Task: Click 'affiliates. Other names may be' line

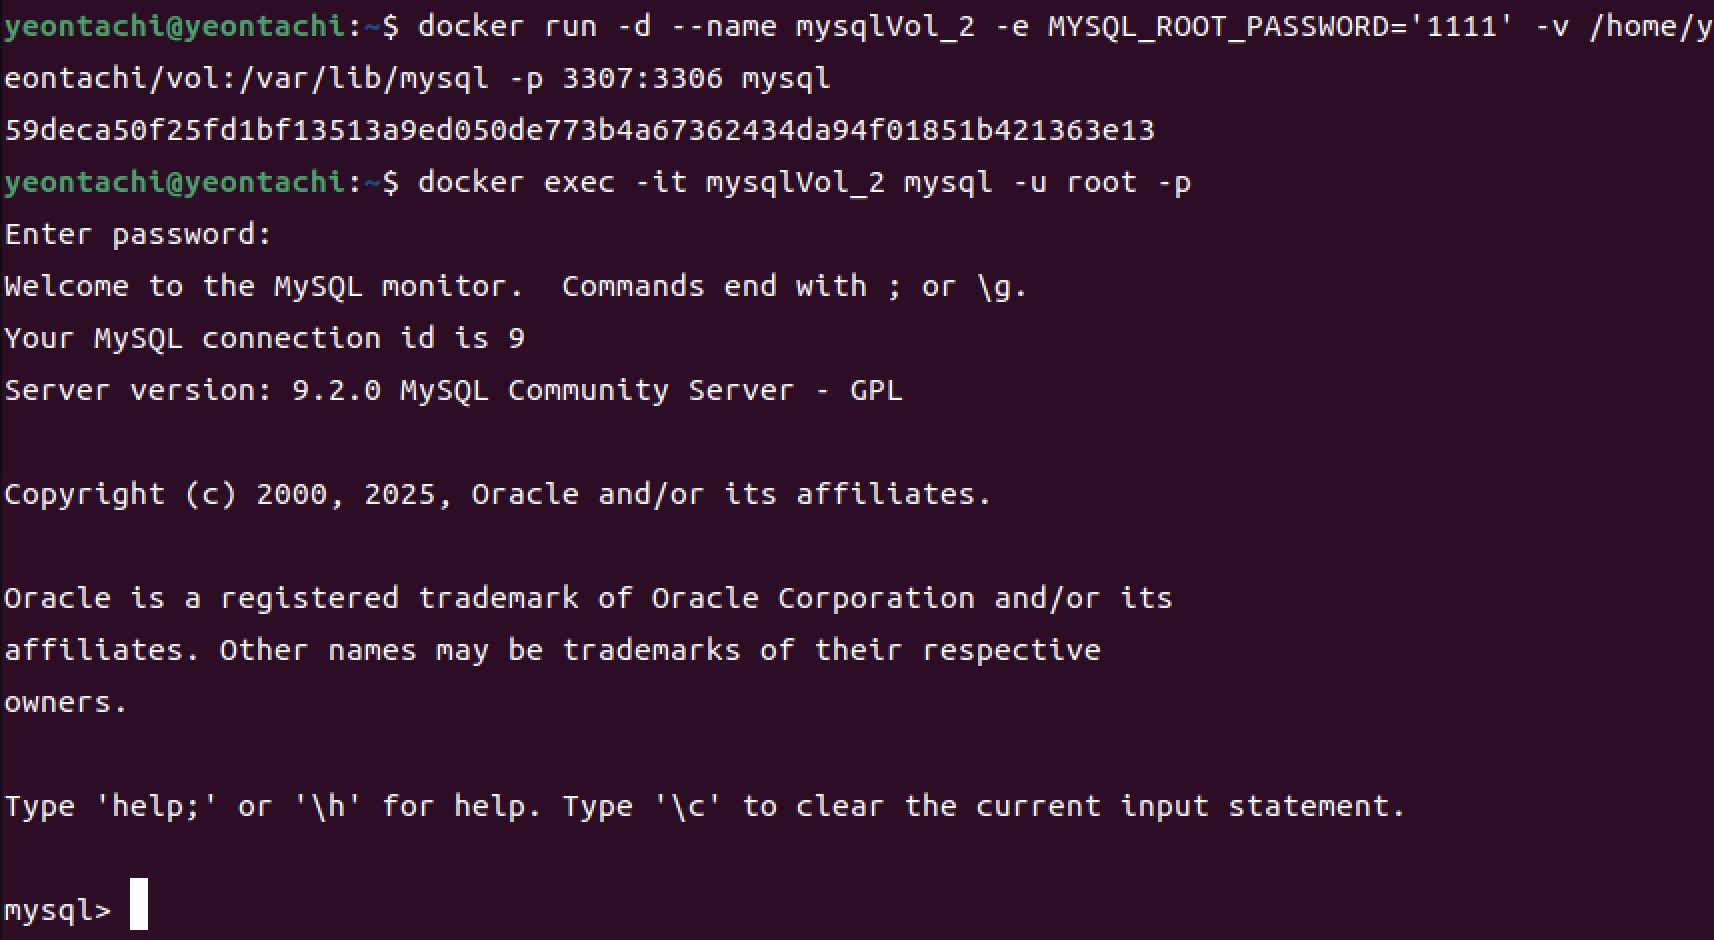Action: click(x=552, y=650)
